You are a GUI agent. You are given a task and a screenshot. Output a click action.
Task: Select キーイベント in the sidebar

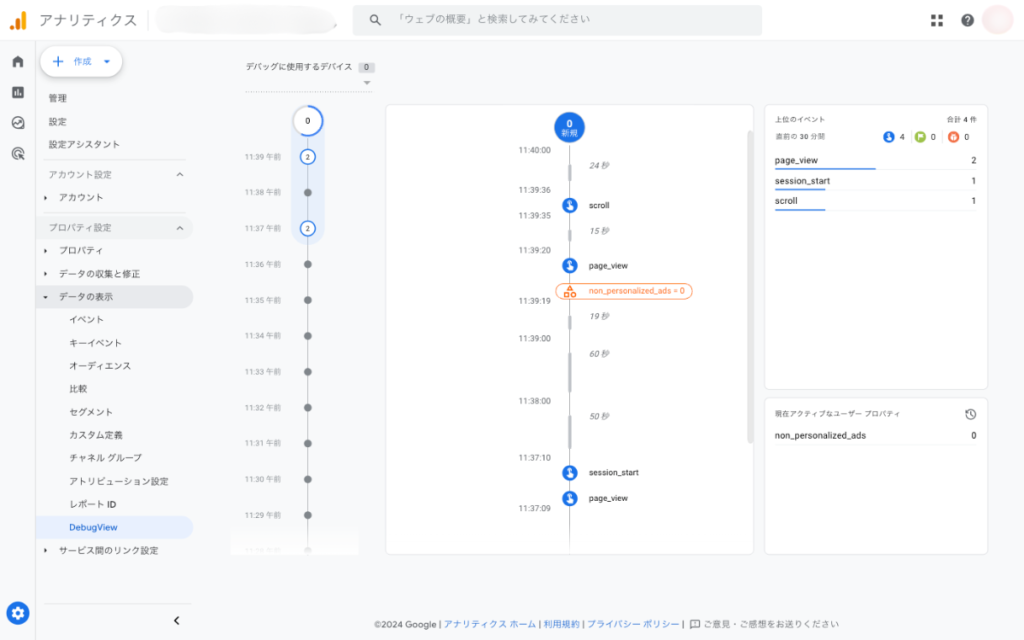pyautogui.click(x=95, y=343)
